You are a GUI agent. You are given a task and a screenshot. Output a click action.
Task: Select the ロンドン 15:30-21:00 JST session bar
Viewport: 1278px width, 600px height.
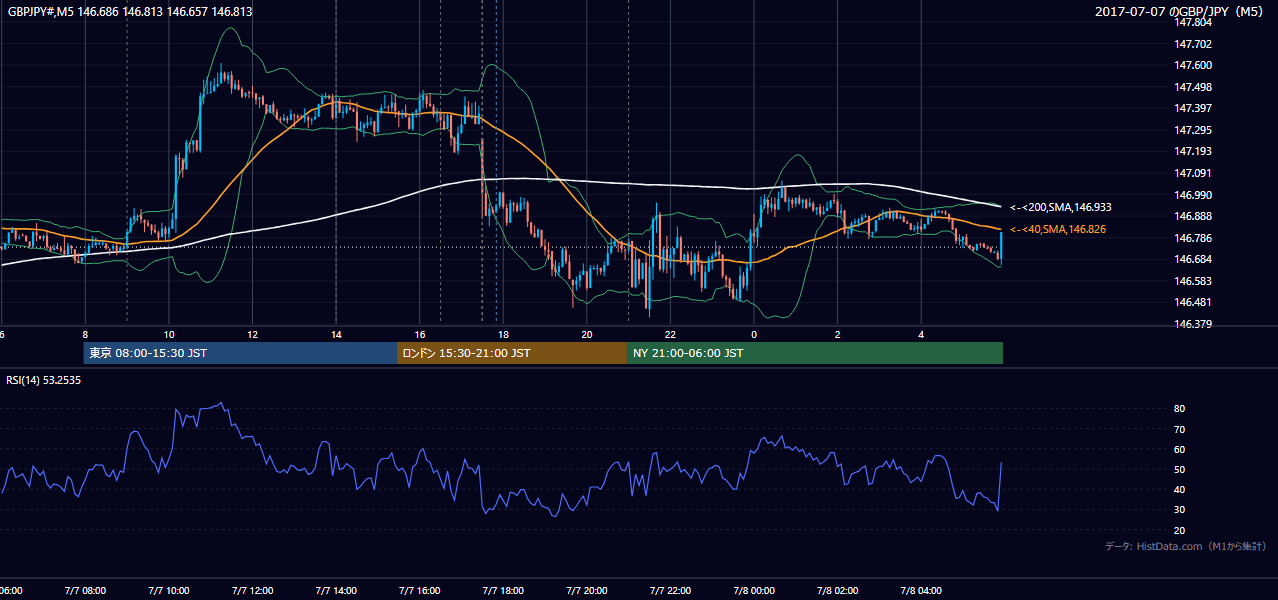coord(512,353)
